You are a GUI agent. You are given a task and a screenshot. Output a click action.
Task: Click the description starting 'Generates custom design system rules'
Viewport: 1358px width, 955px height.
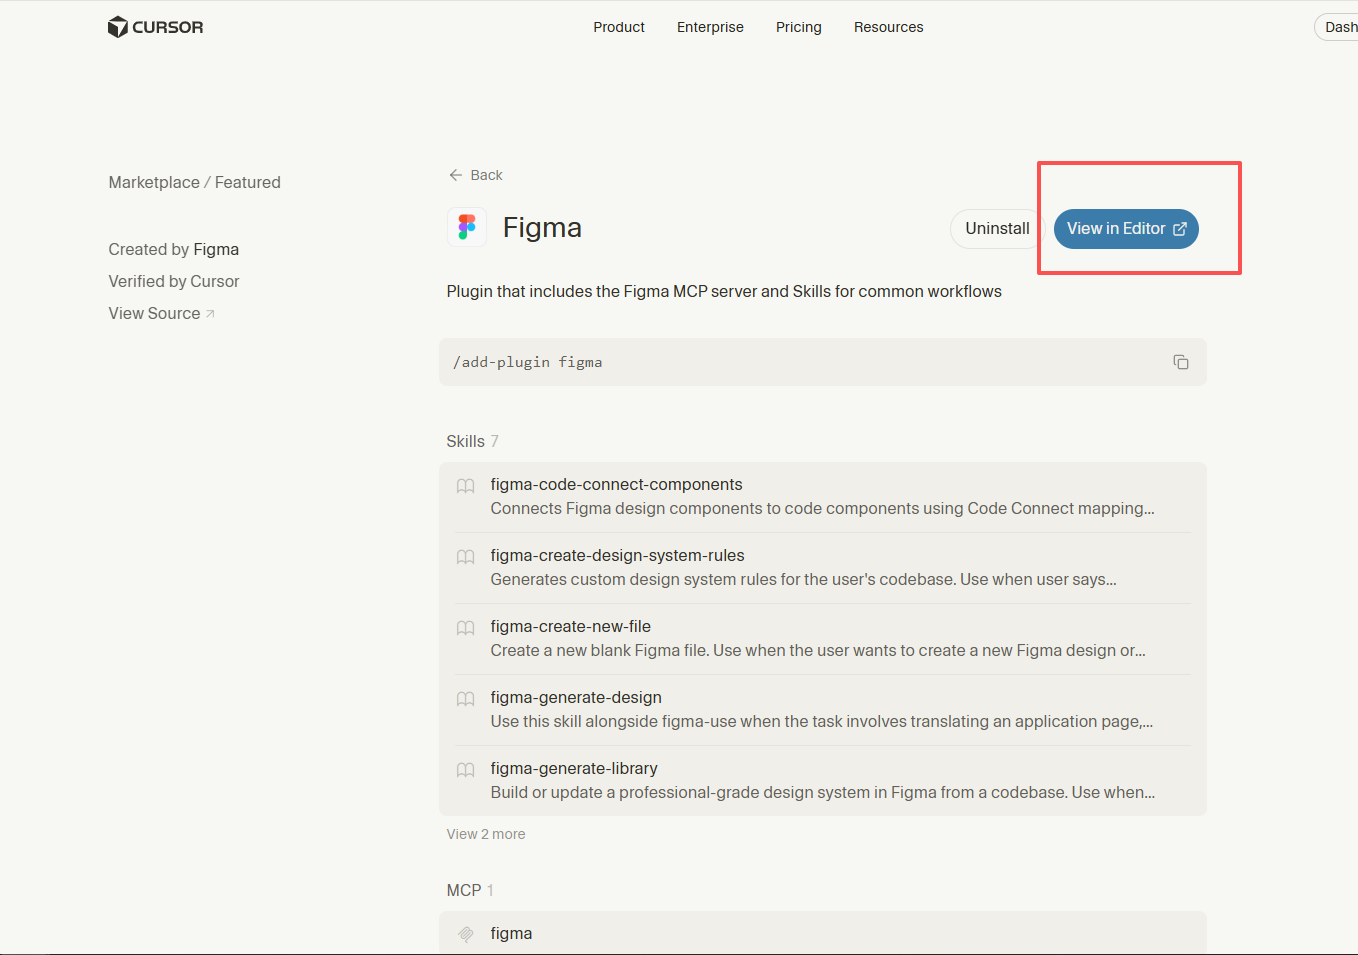(804, 580)
